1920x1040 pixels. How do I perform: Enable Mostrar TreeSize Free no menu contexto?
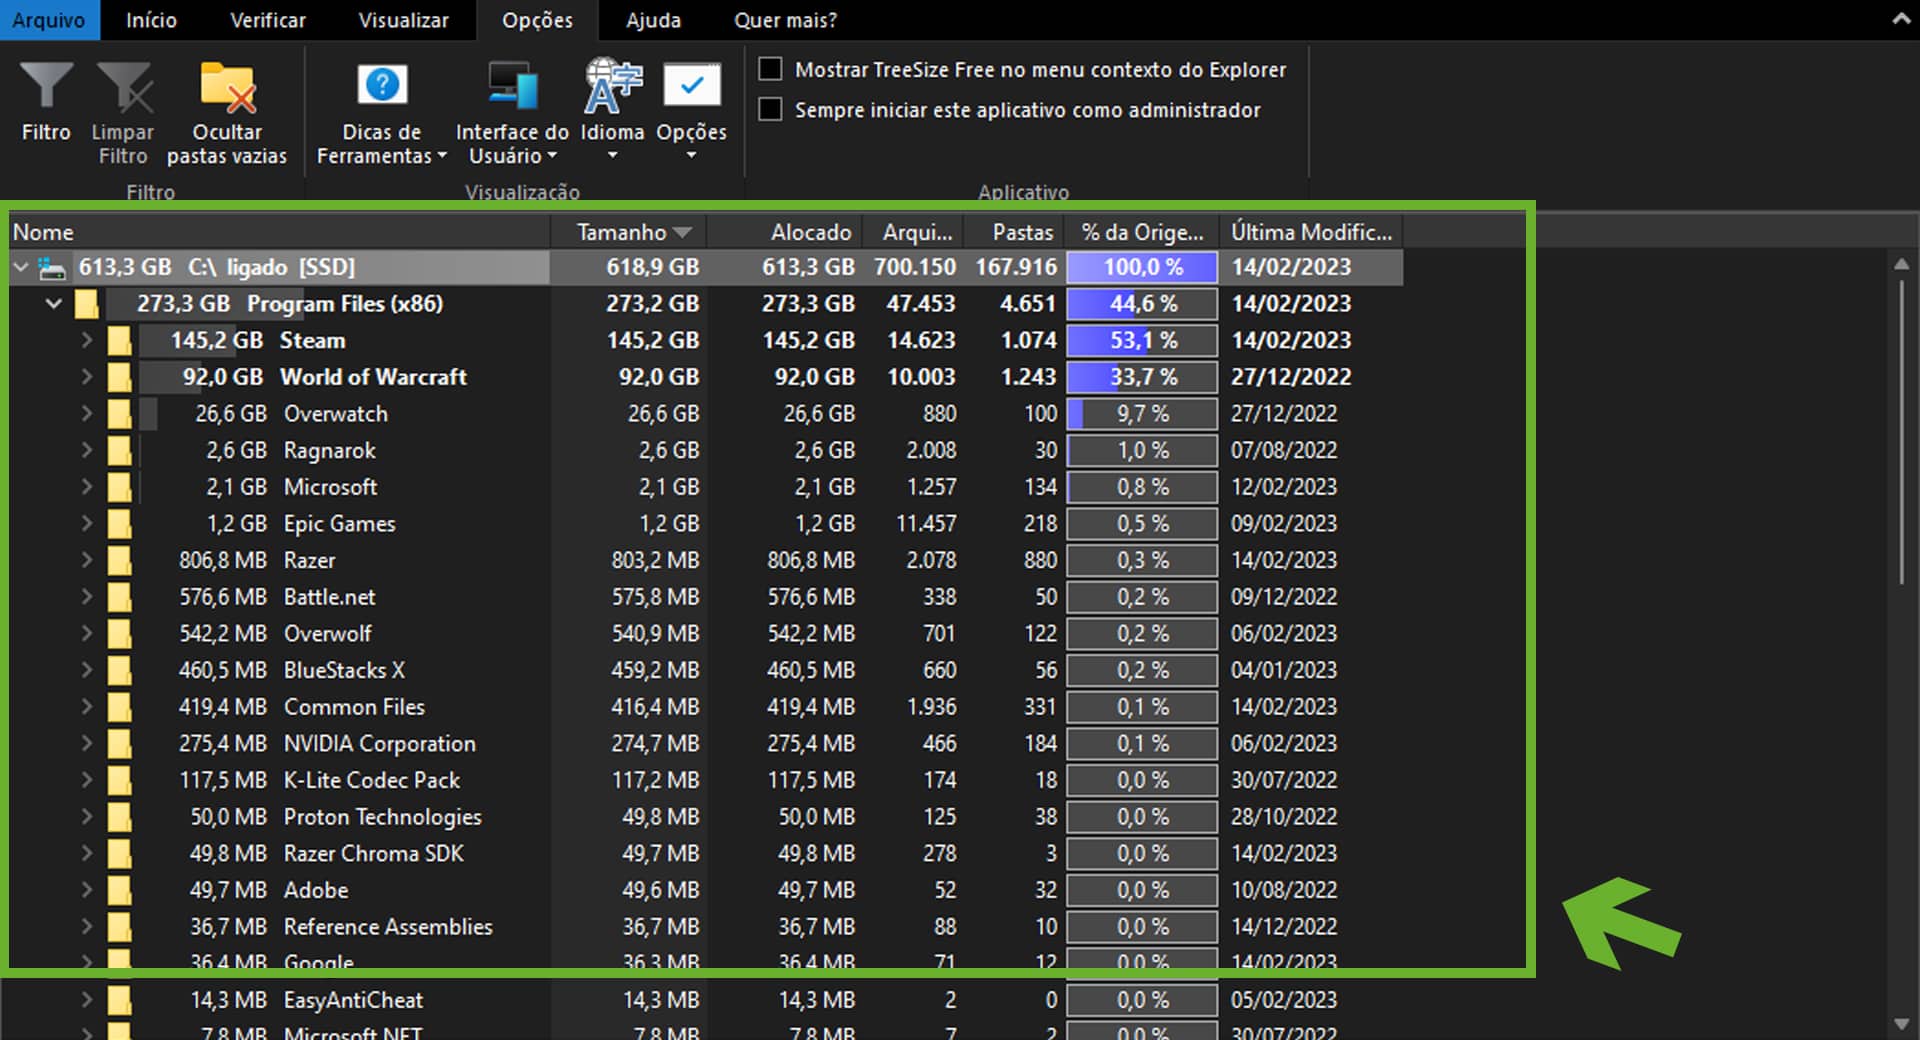pos(770,69)
